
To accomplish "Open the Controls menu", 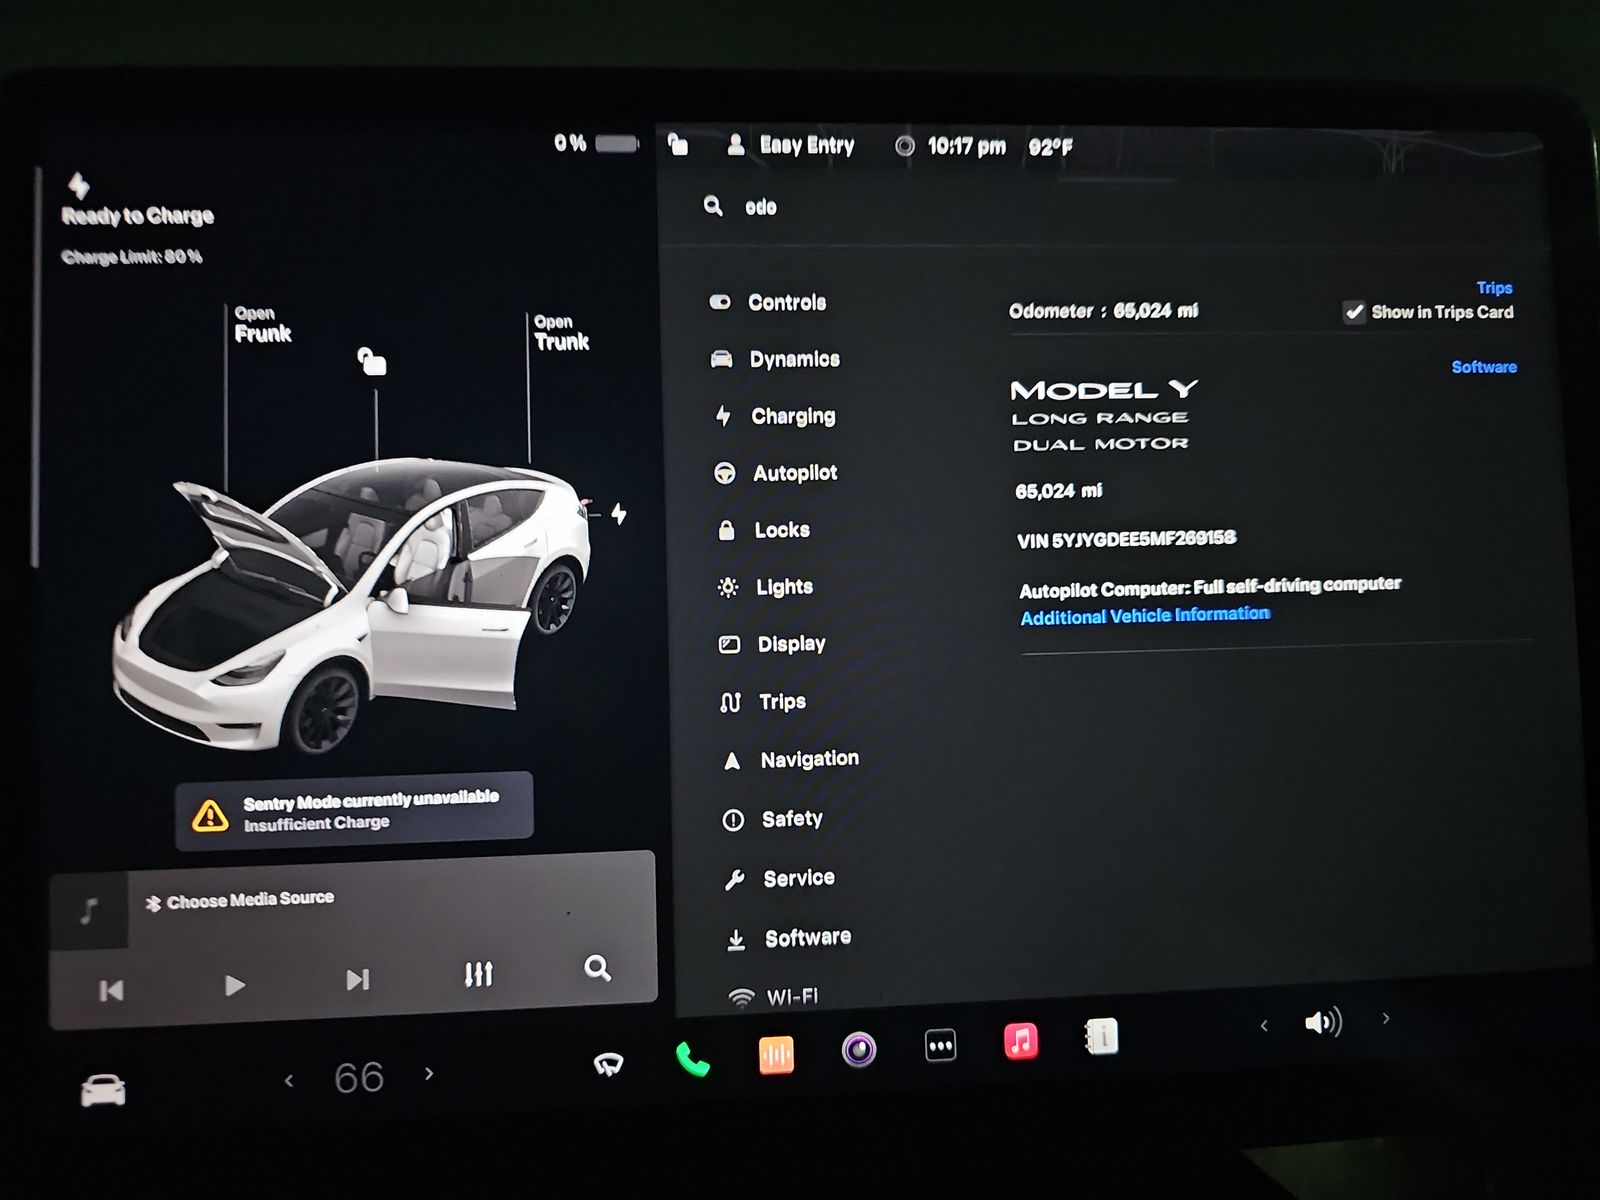I will (768, 302).
